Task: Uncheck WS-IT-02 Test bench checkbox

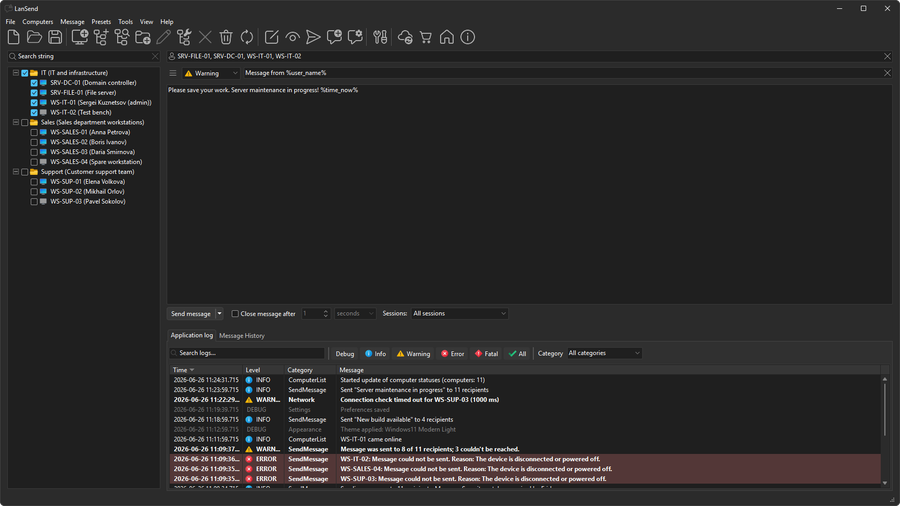Action: tap(34, 112)
